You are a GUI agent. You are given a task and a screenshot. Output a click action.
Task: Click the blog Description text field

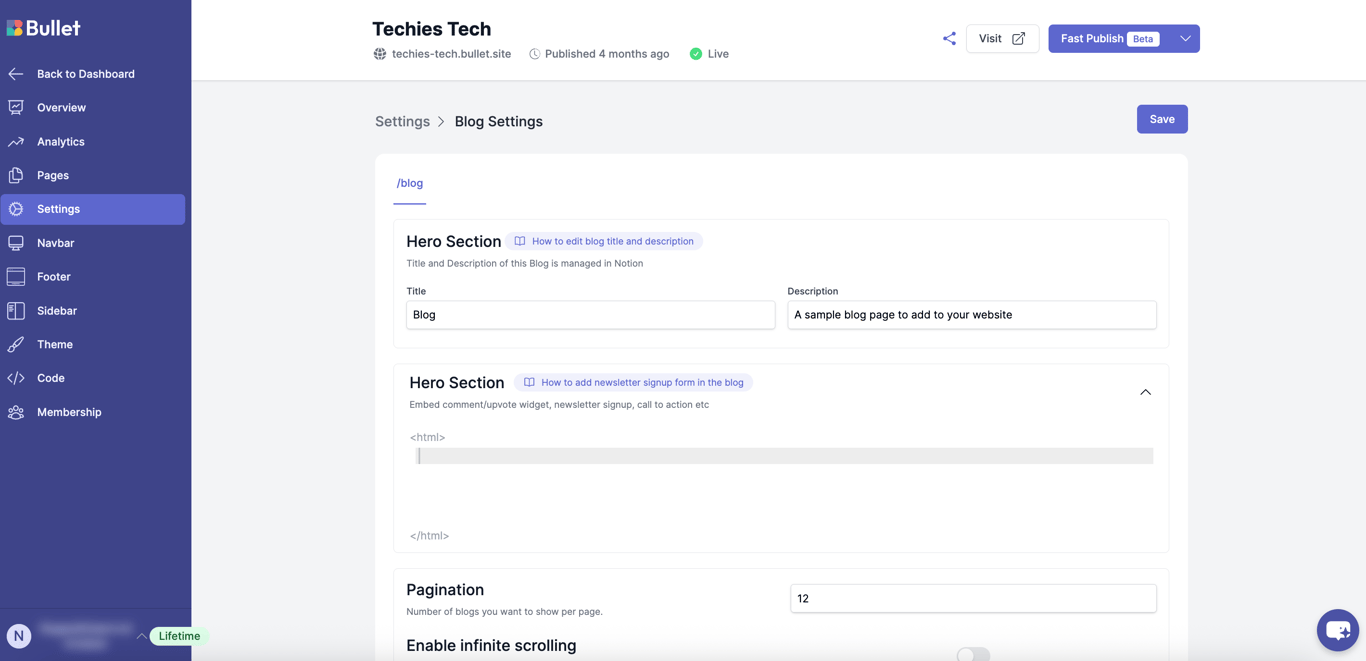[x=971, y=315]
